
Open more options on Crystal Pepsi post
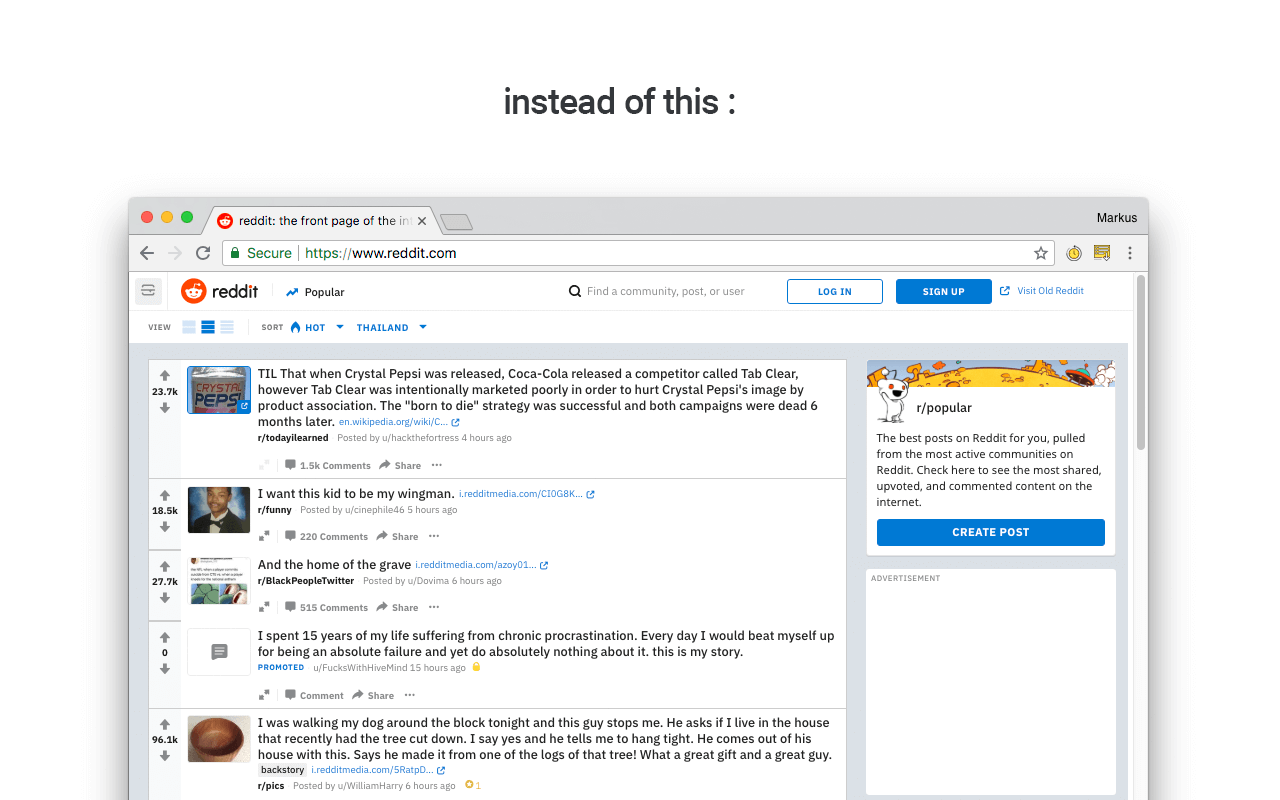[436, 465]
